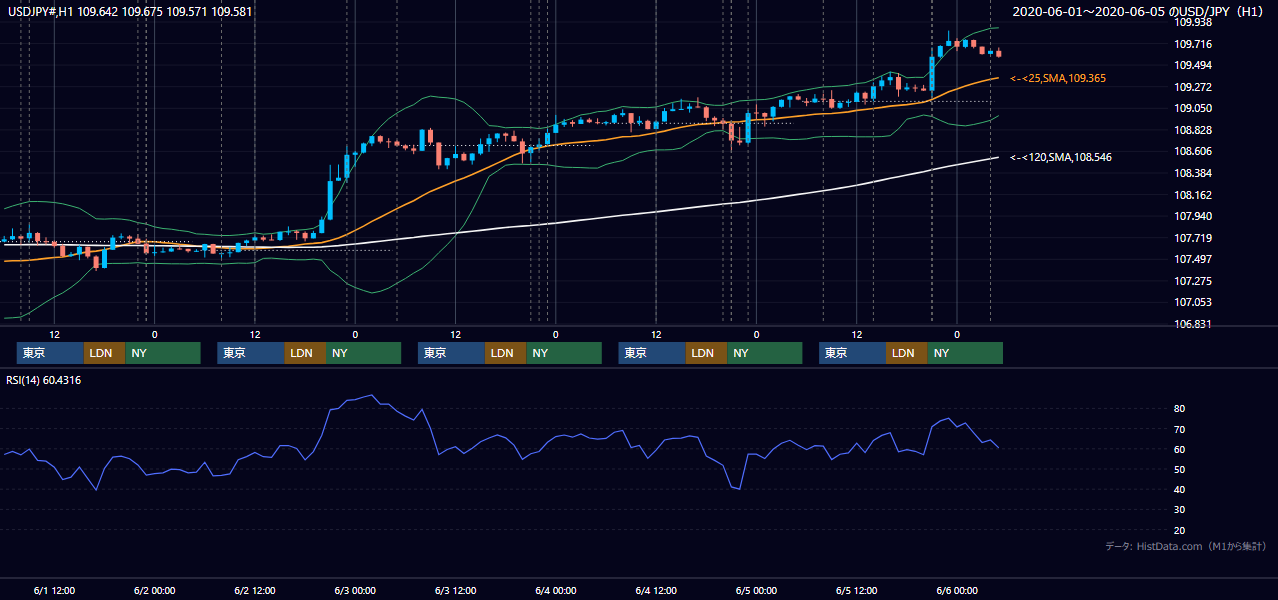This screenshot has height=600, width=1278.
Task: Click the 2020-06-01～2020-06-05 USD/JPY (H1) chart title
Action: [1139, 12]
